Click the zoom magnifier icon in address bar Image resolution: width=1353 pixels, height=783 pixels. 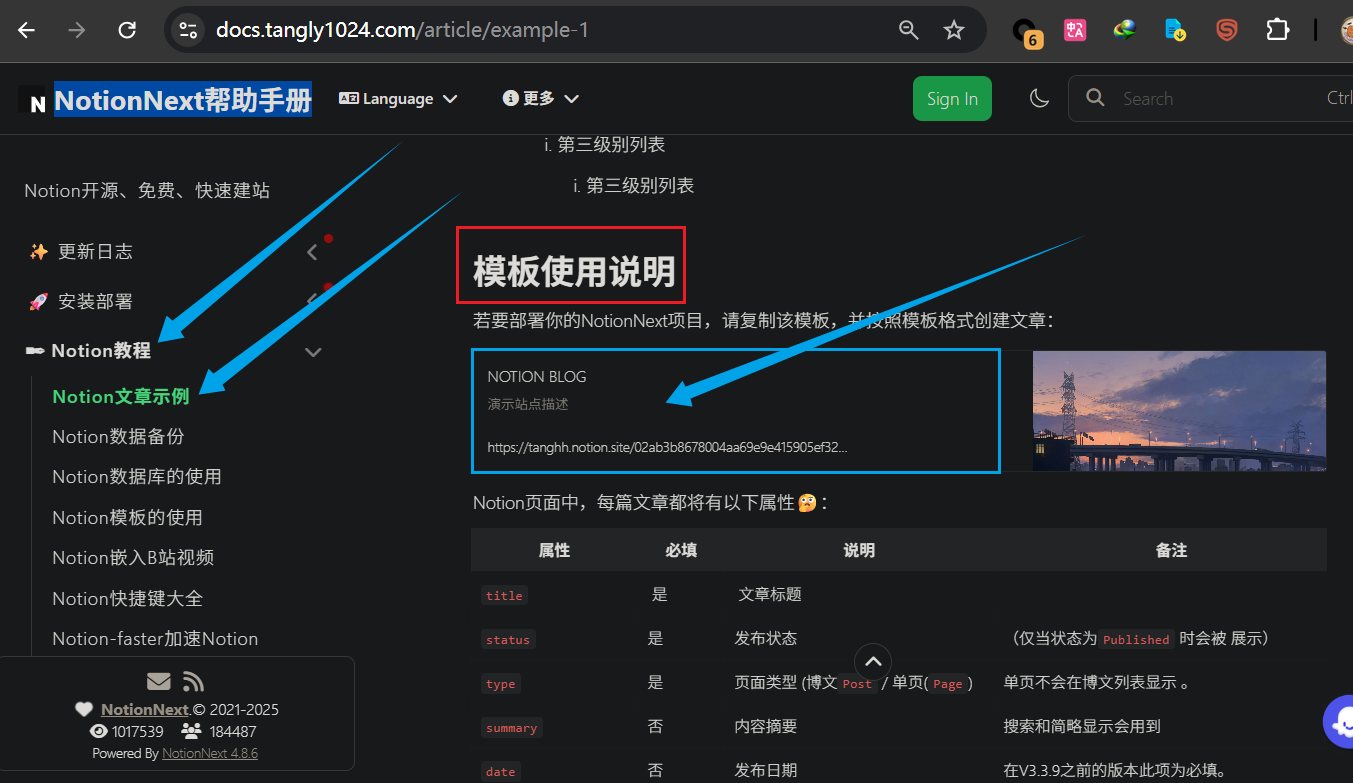(909, 30)
